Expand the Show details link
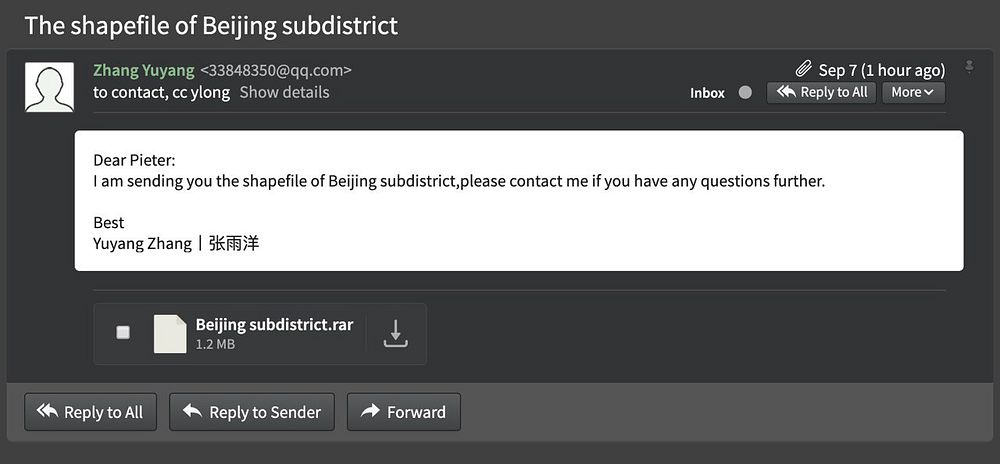The height and width of the screenshot is (464, 1000). coord(284,92)
